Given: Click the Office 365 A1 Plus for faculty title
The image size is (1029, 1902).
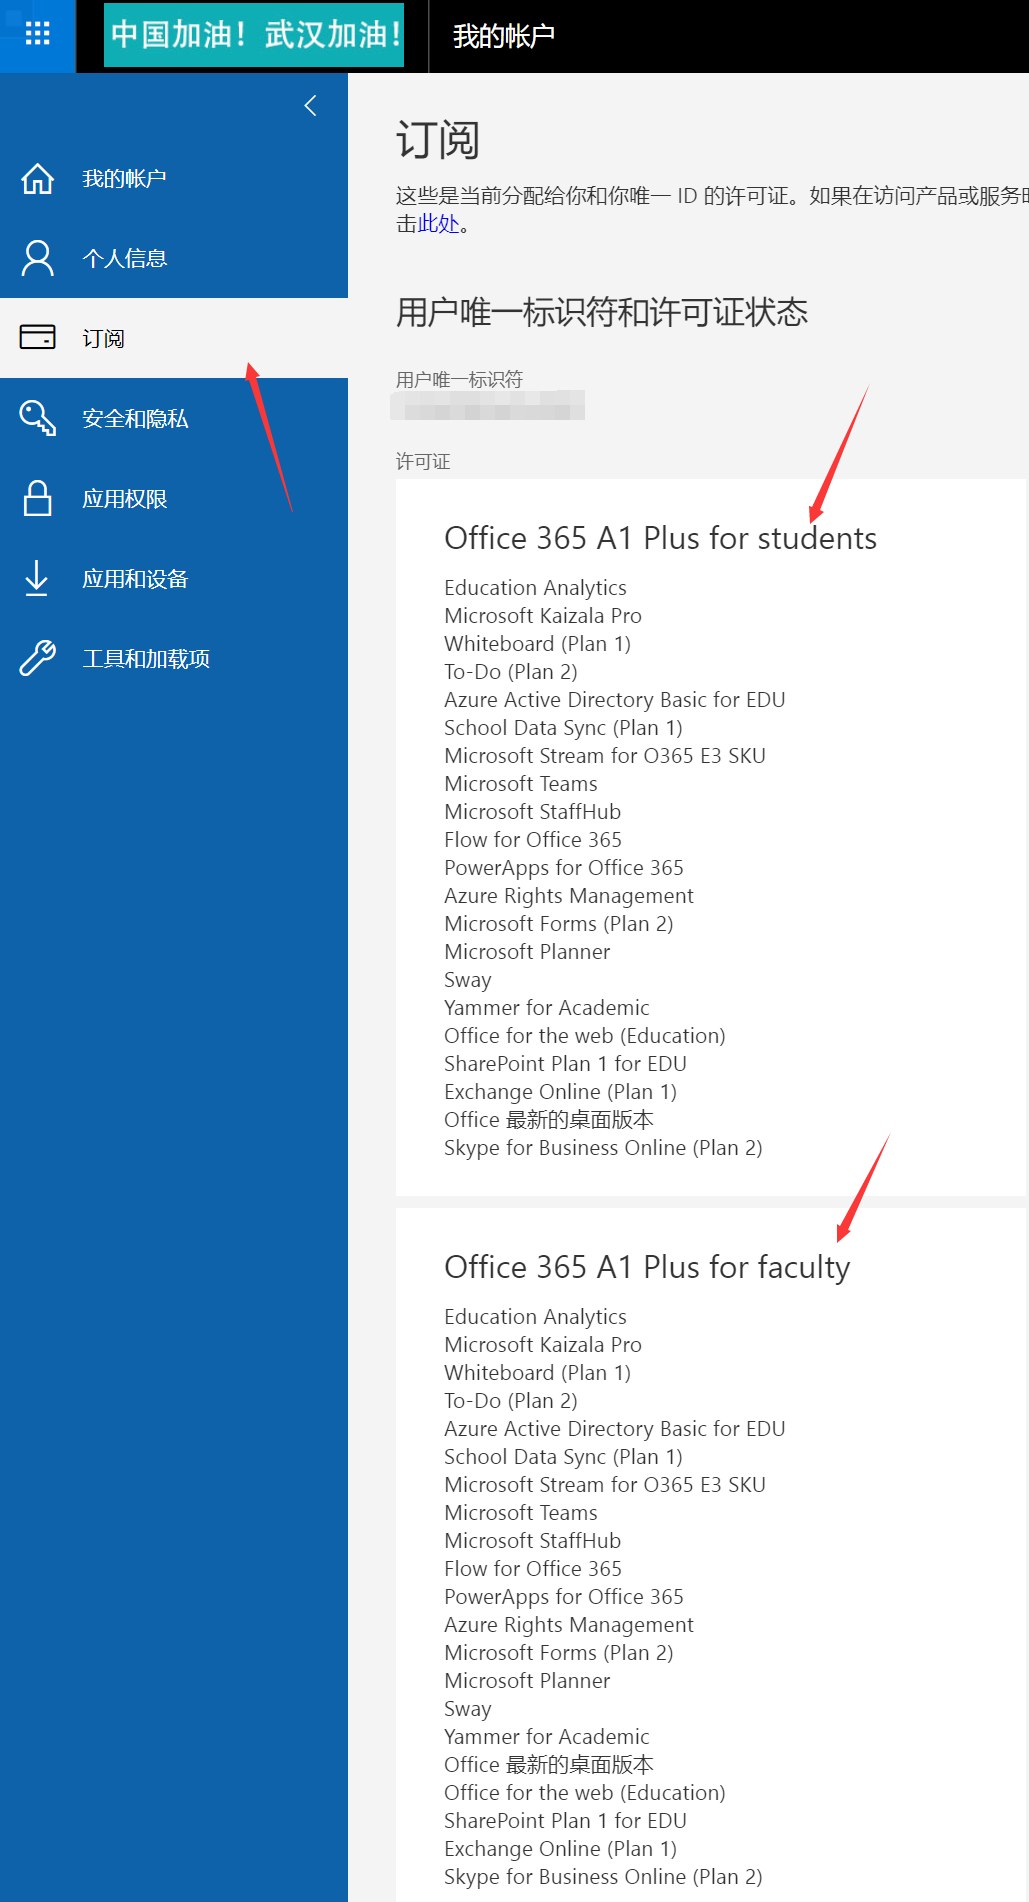Looking at the screenshot, I should (647, 1267).
